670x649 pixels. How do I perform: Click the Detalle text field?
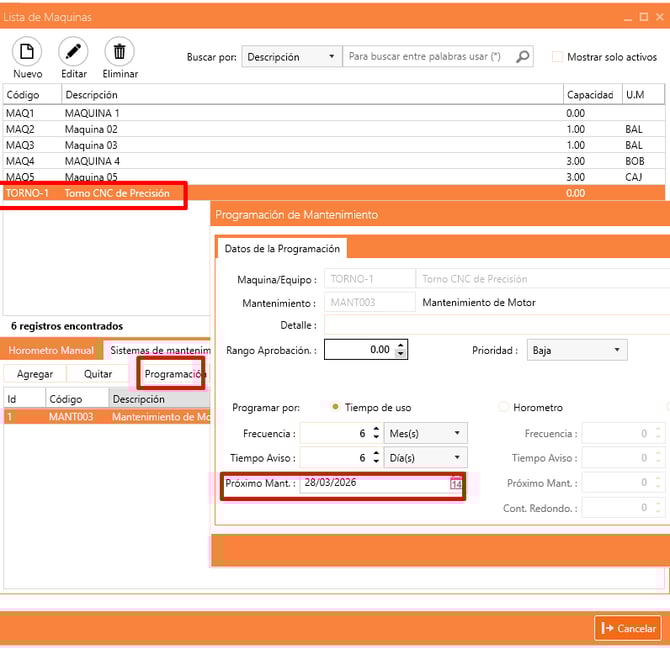(x=495, y=325)
